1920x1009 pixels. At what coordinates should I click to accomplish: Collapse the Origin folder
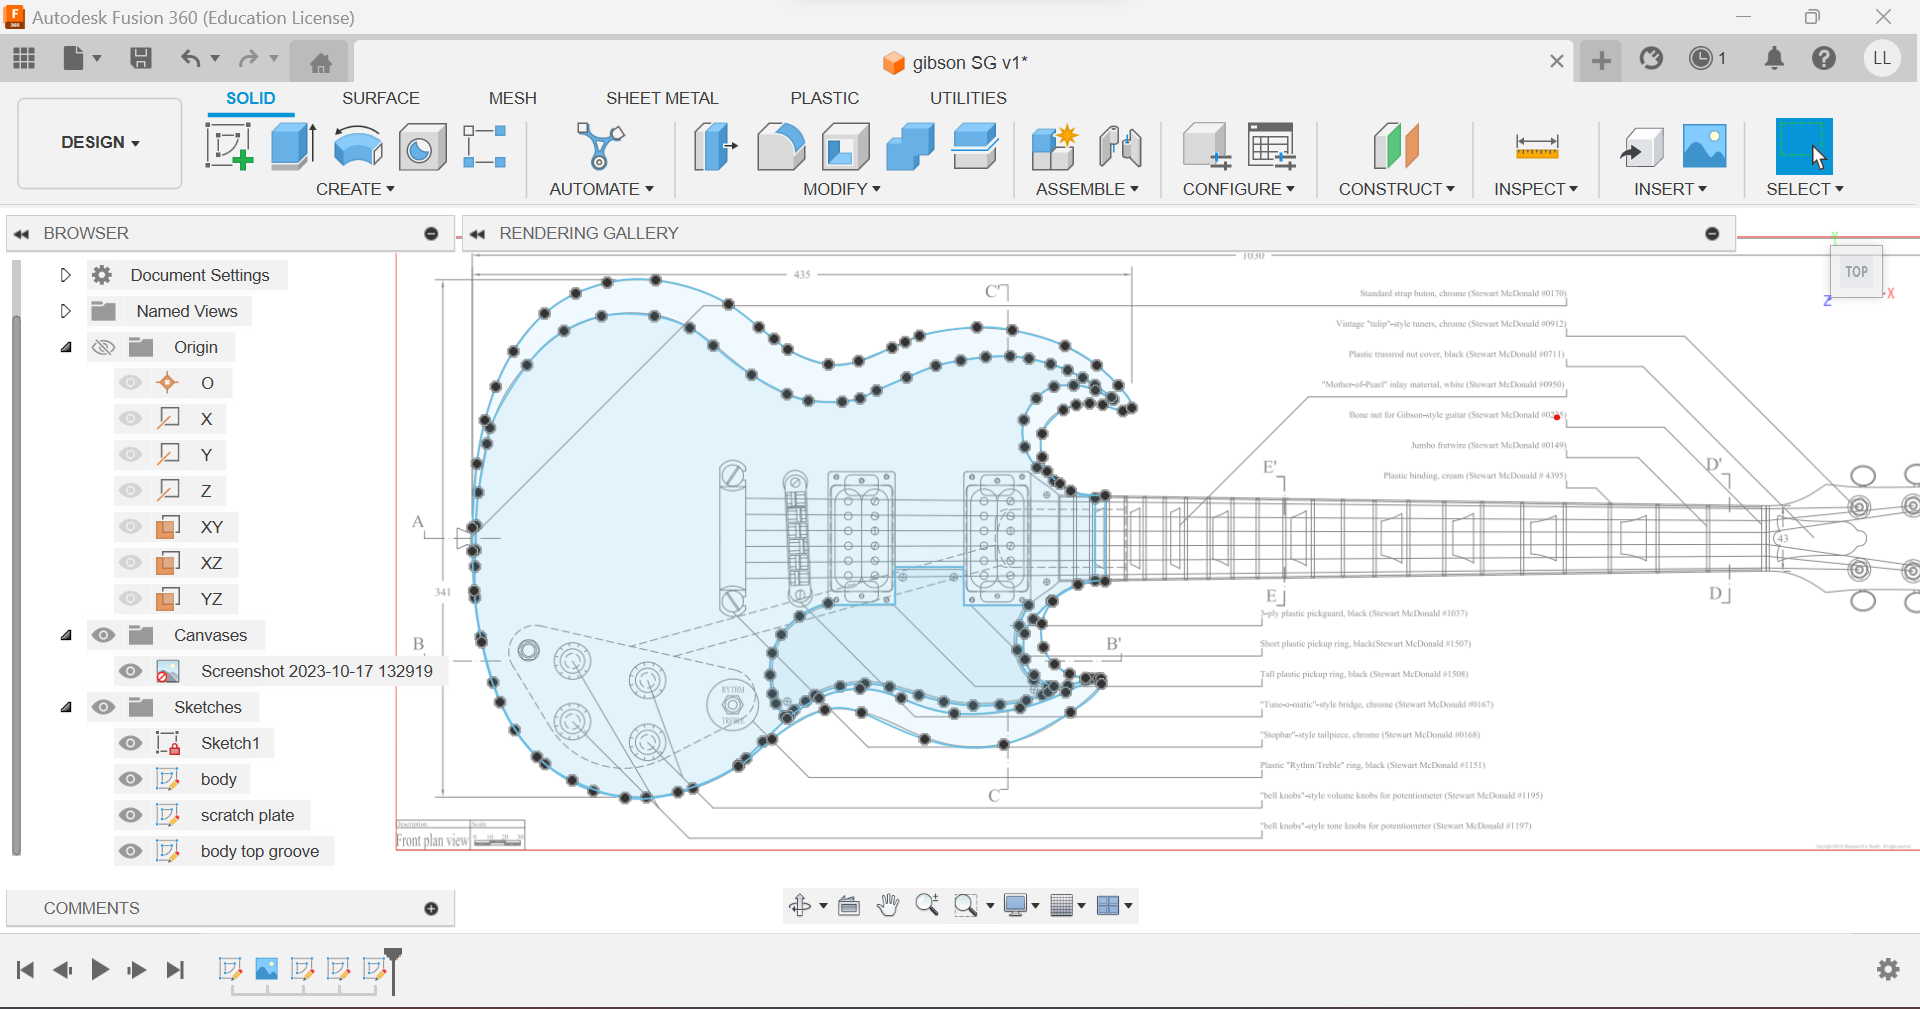click(66, 347)
